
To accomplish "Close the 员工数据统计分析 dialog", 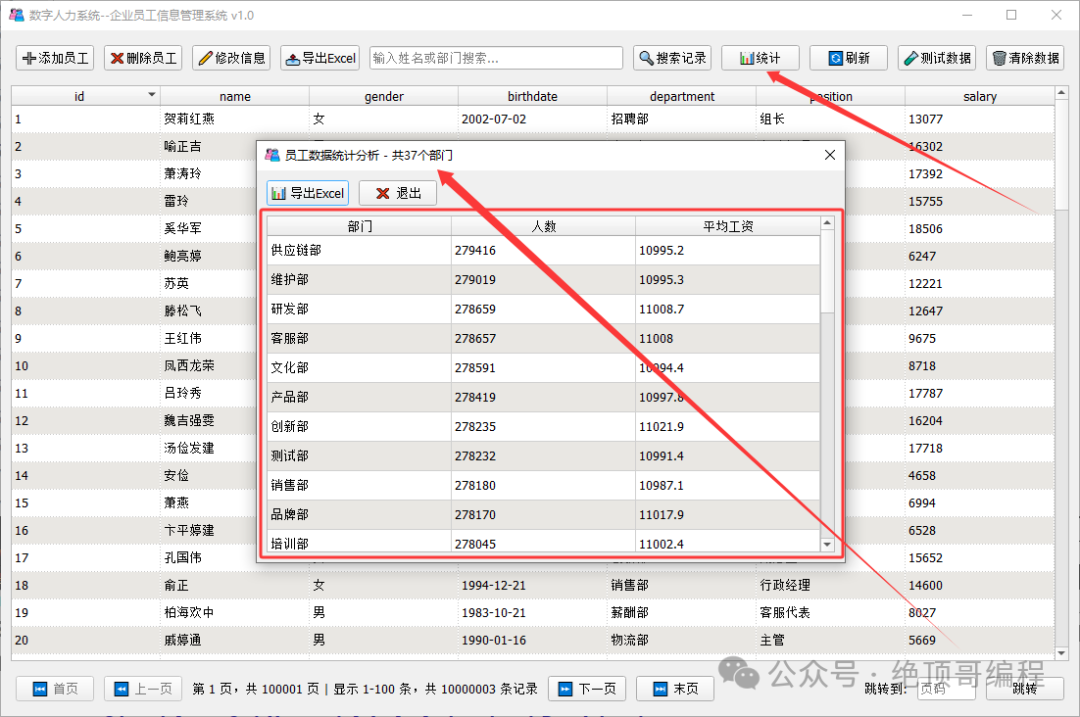I will [x=830, y=155].
